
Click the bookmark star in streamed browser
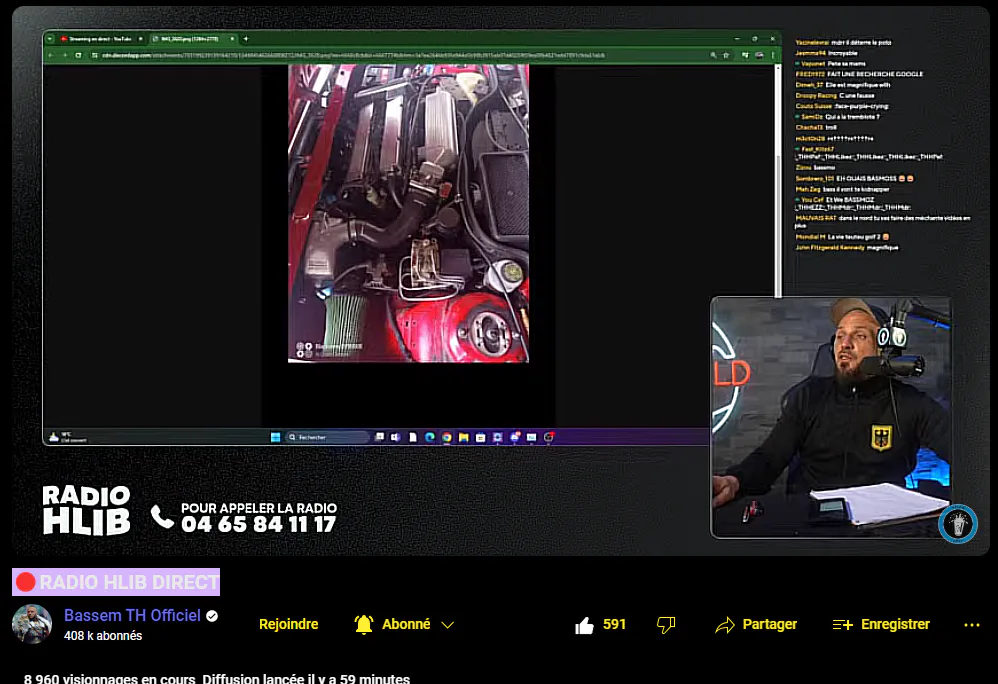click(x=726, y=55)
